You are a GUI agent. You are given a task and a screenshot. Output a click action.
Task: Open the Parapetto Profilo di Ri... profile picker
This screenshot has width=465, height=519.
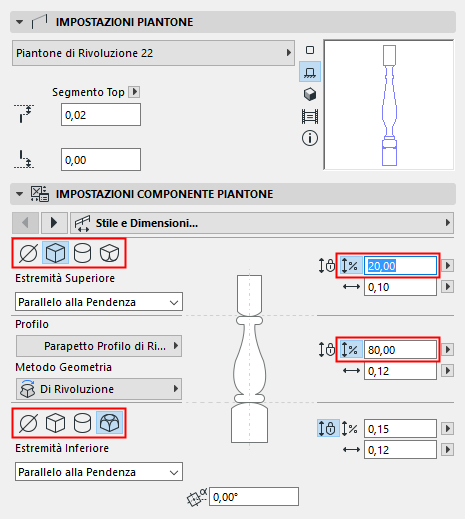click(x=99, y=346)
